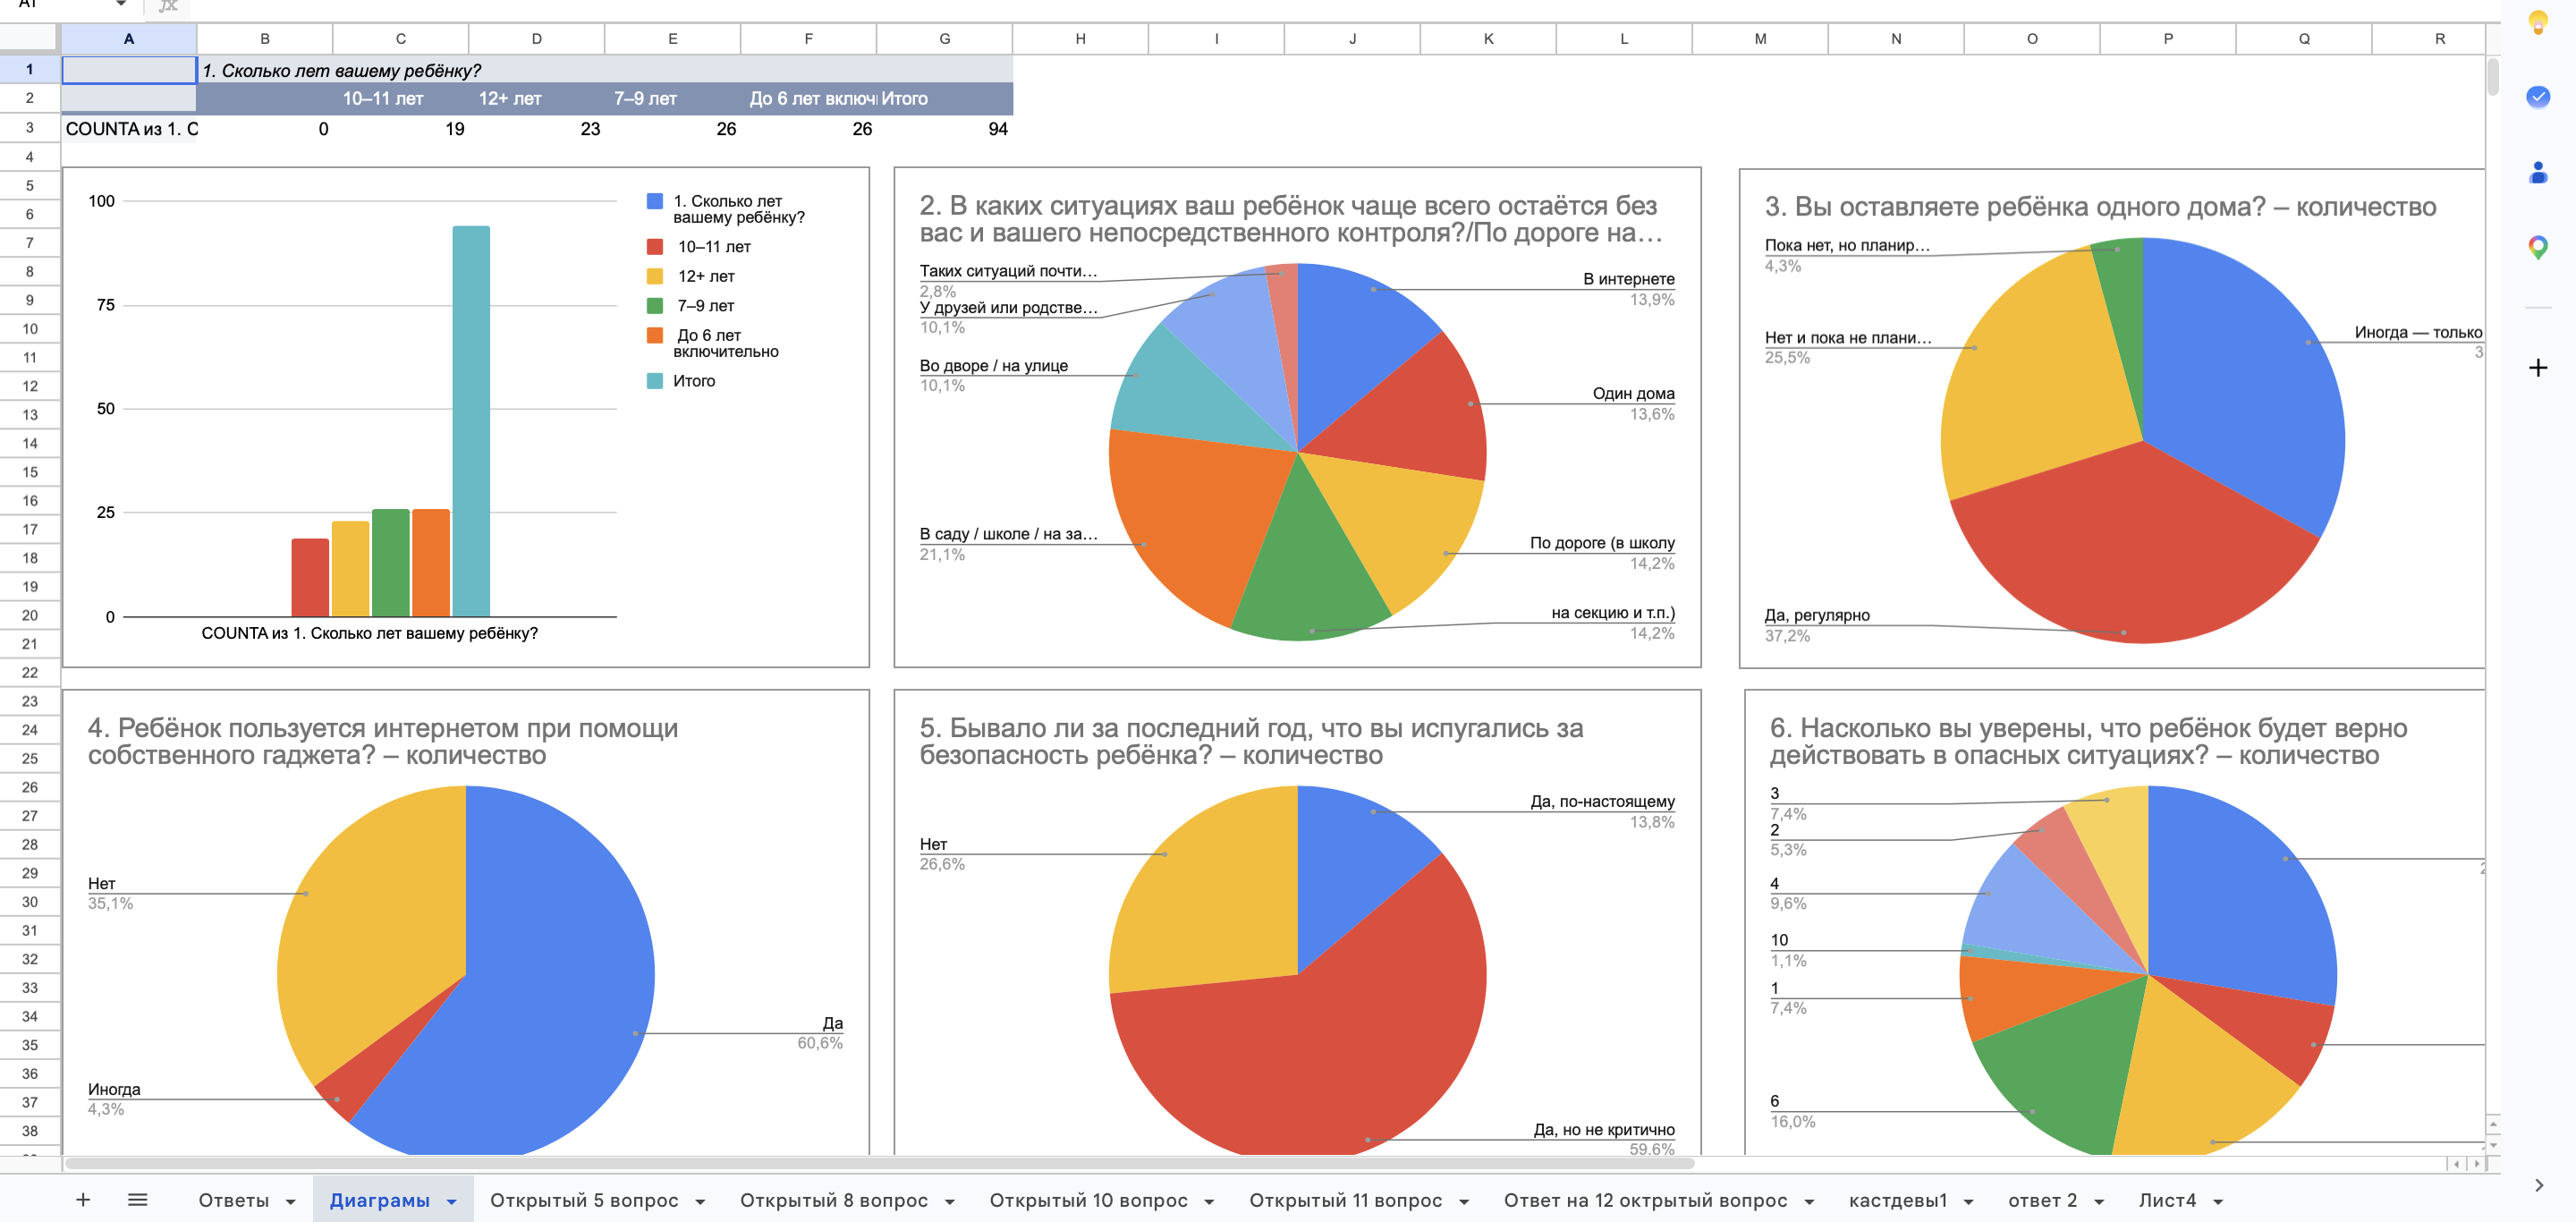
Task: Click the horizontal scrollbar thumb
Action: pos(880,1163)
